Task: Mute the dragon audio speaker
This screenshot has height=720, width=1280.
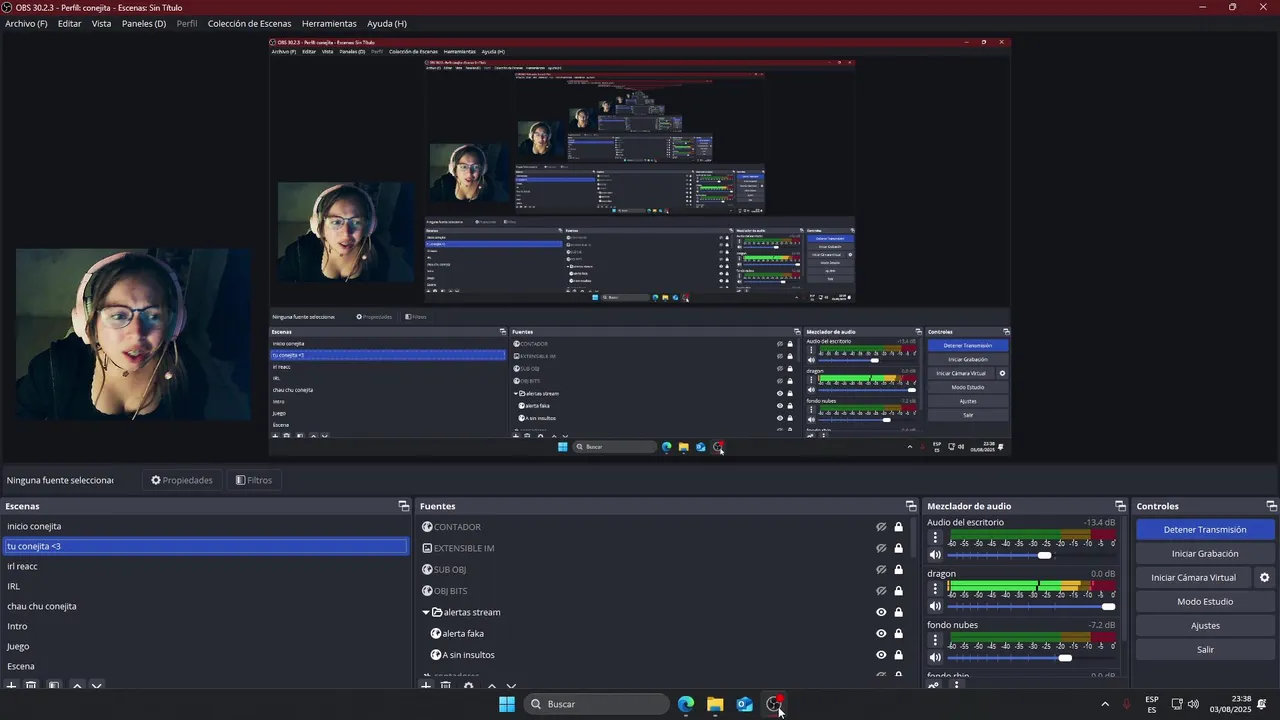Action: (x=935, y=606)
